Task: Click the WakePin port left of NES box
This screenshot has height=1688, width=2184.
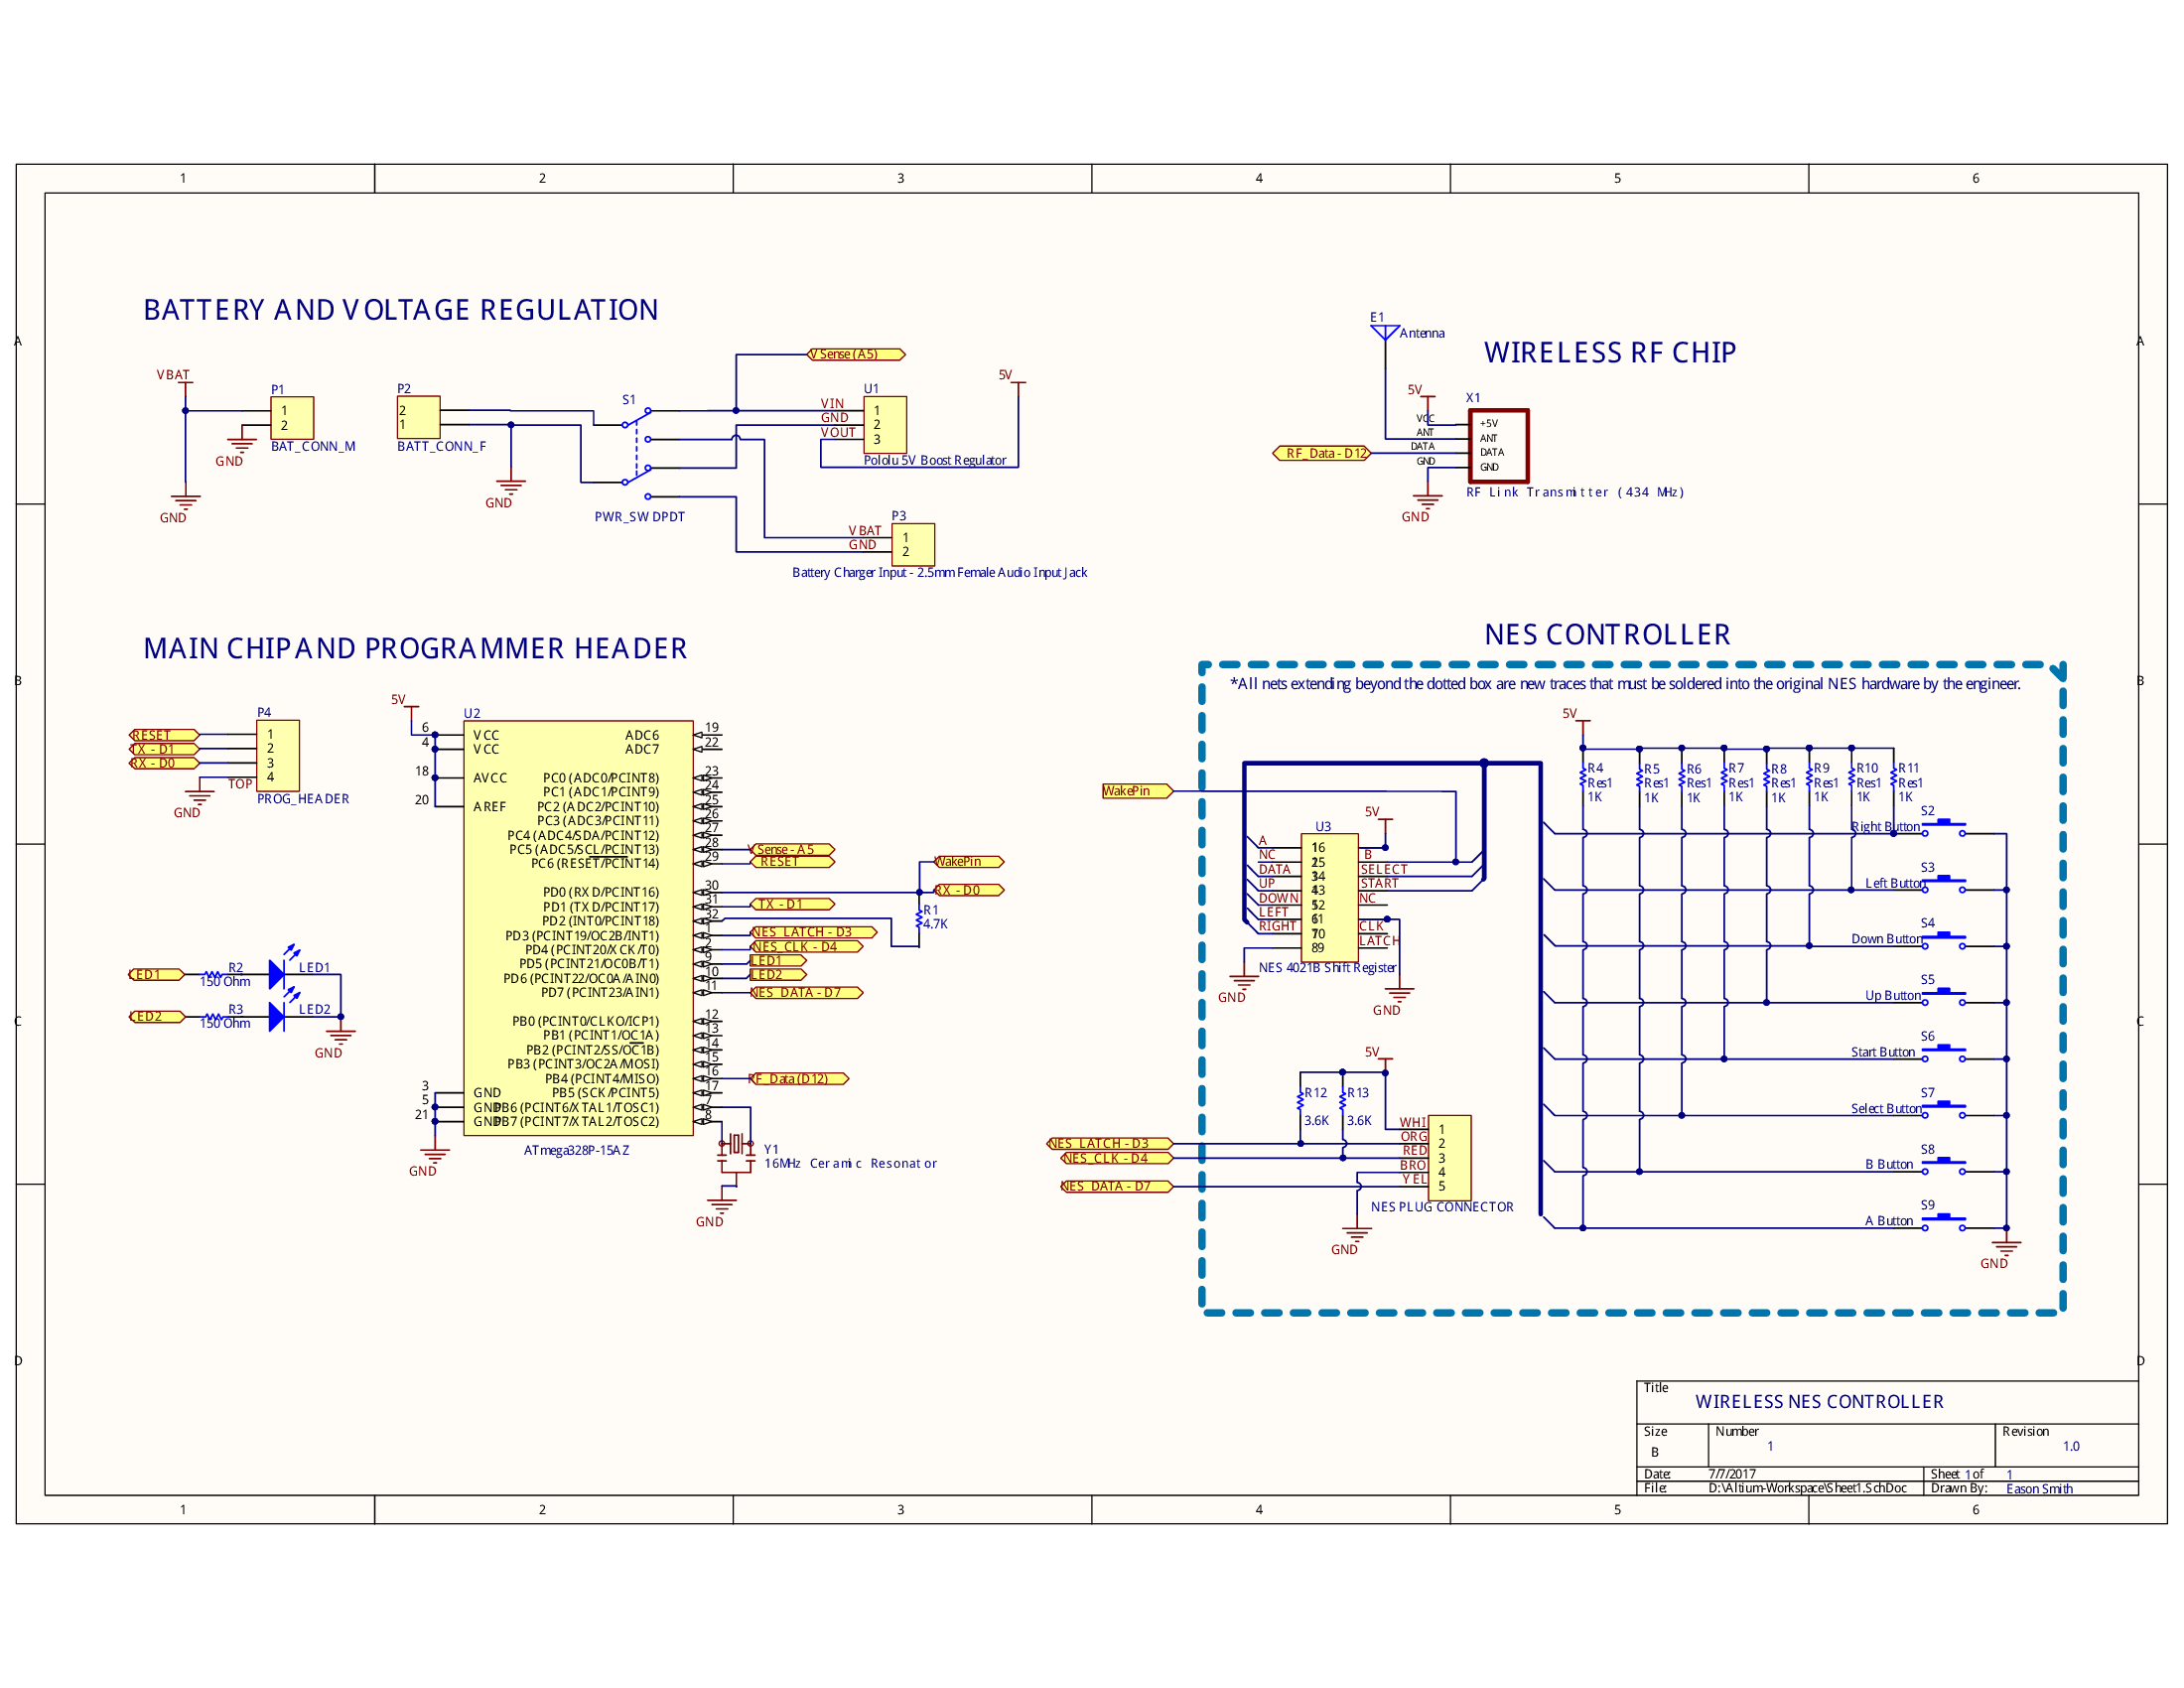Action: click(1137, 791)
